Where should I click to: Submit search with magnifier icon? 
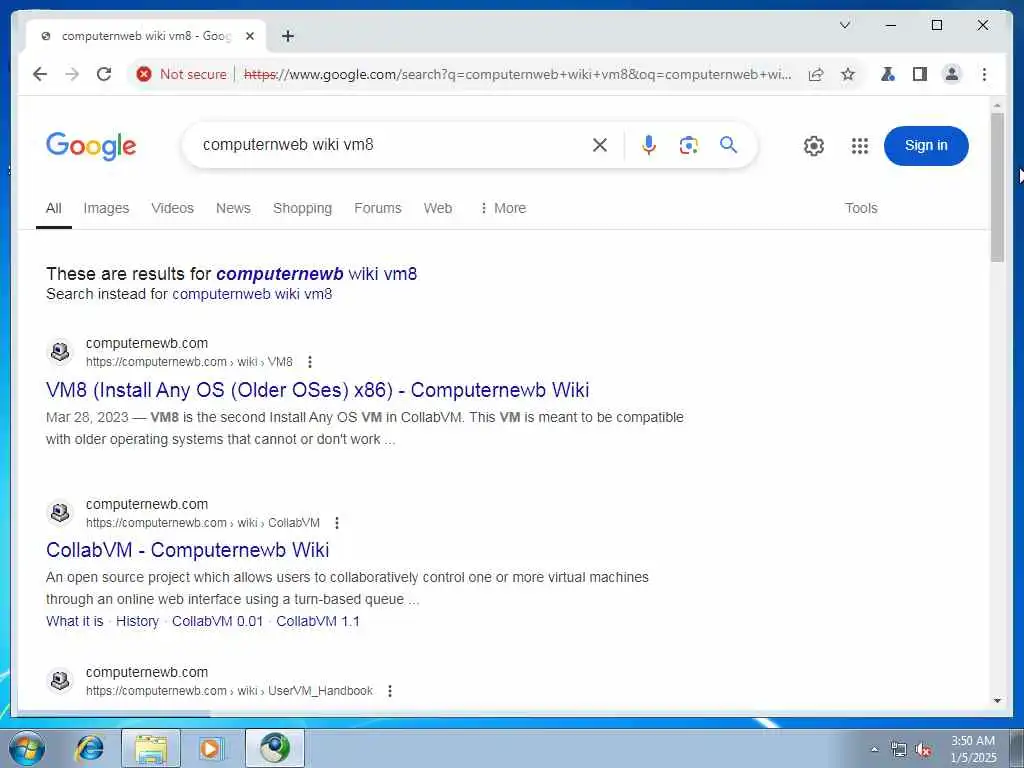point(728,145)
